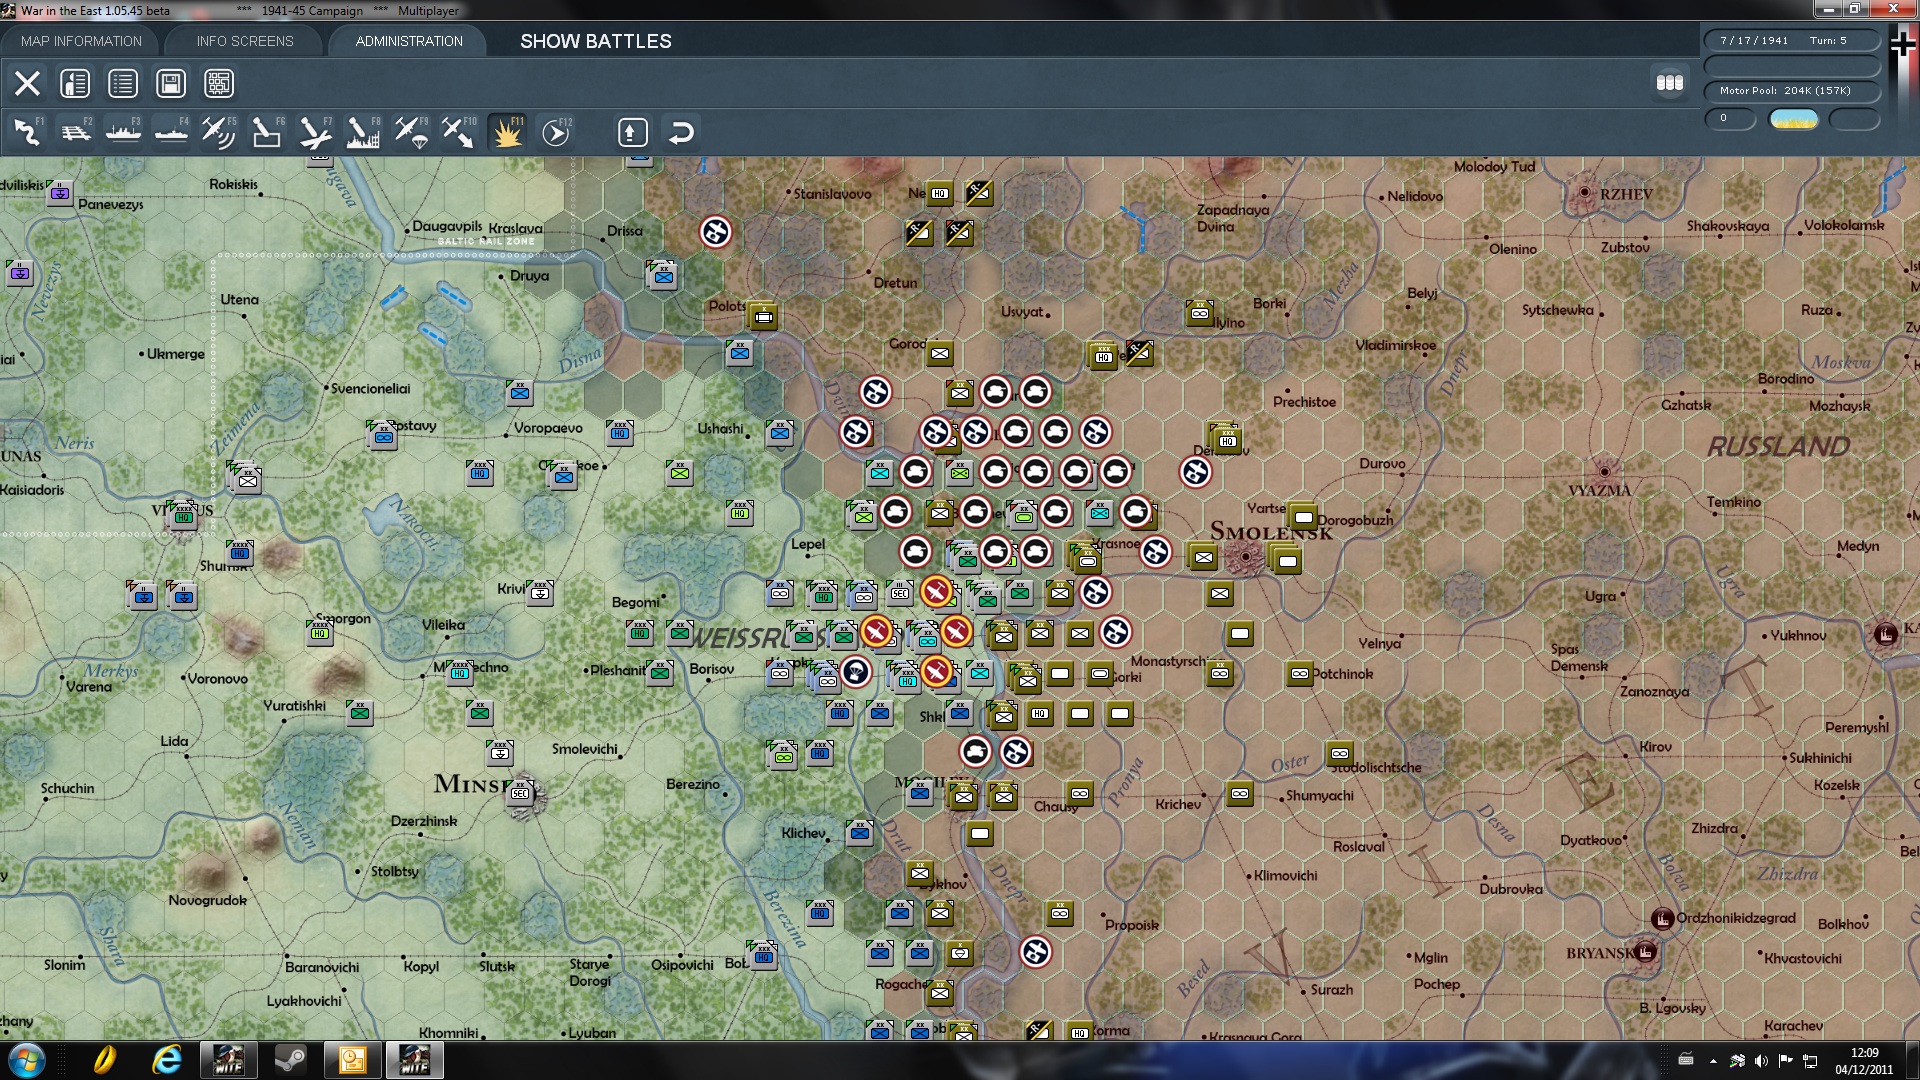Screen dimensions: 1920x1080
Task: Switch to the Map Information tab
Action: (x=82, y=41)
